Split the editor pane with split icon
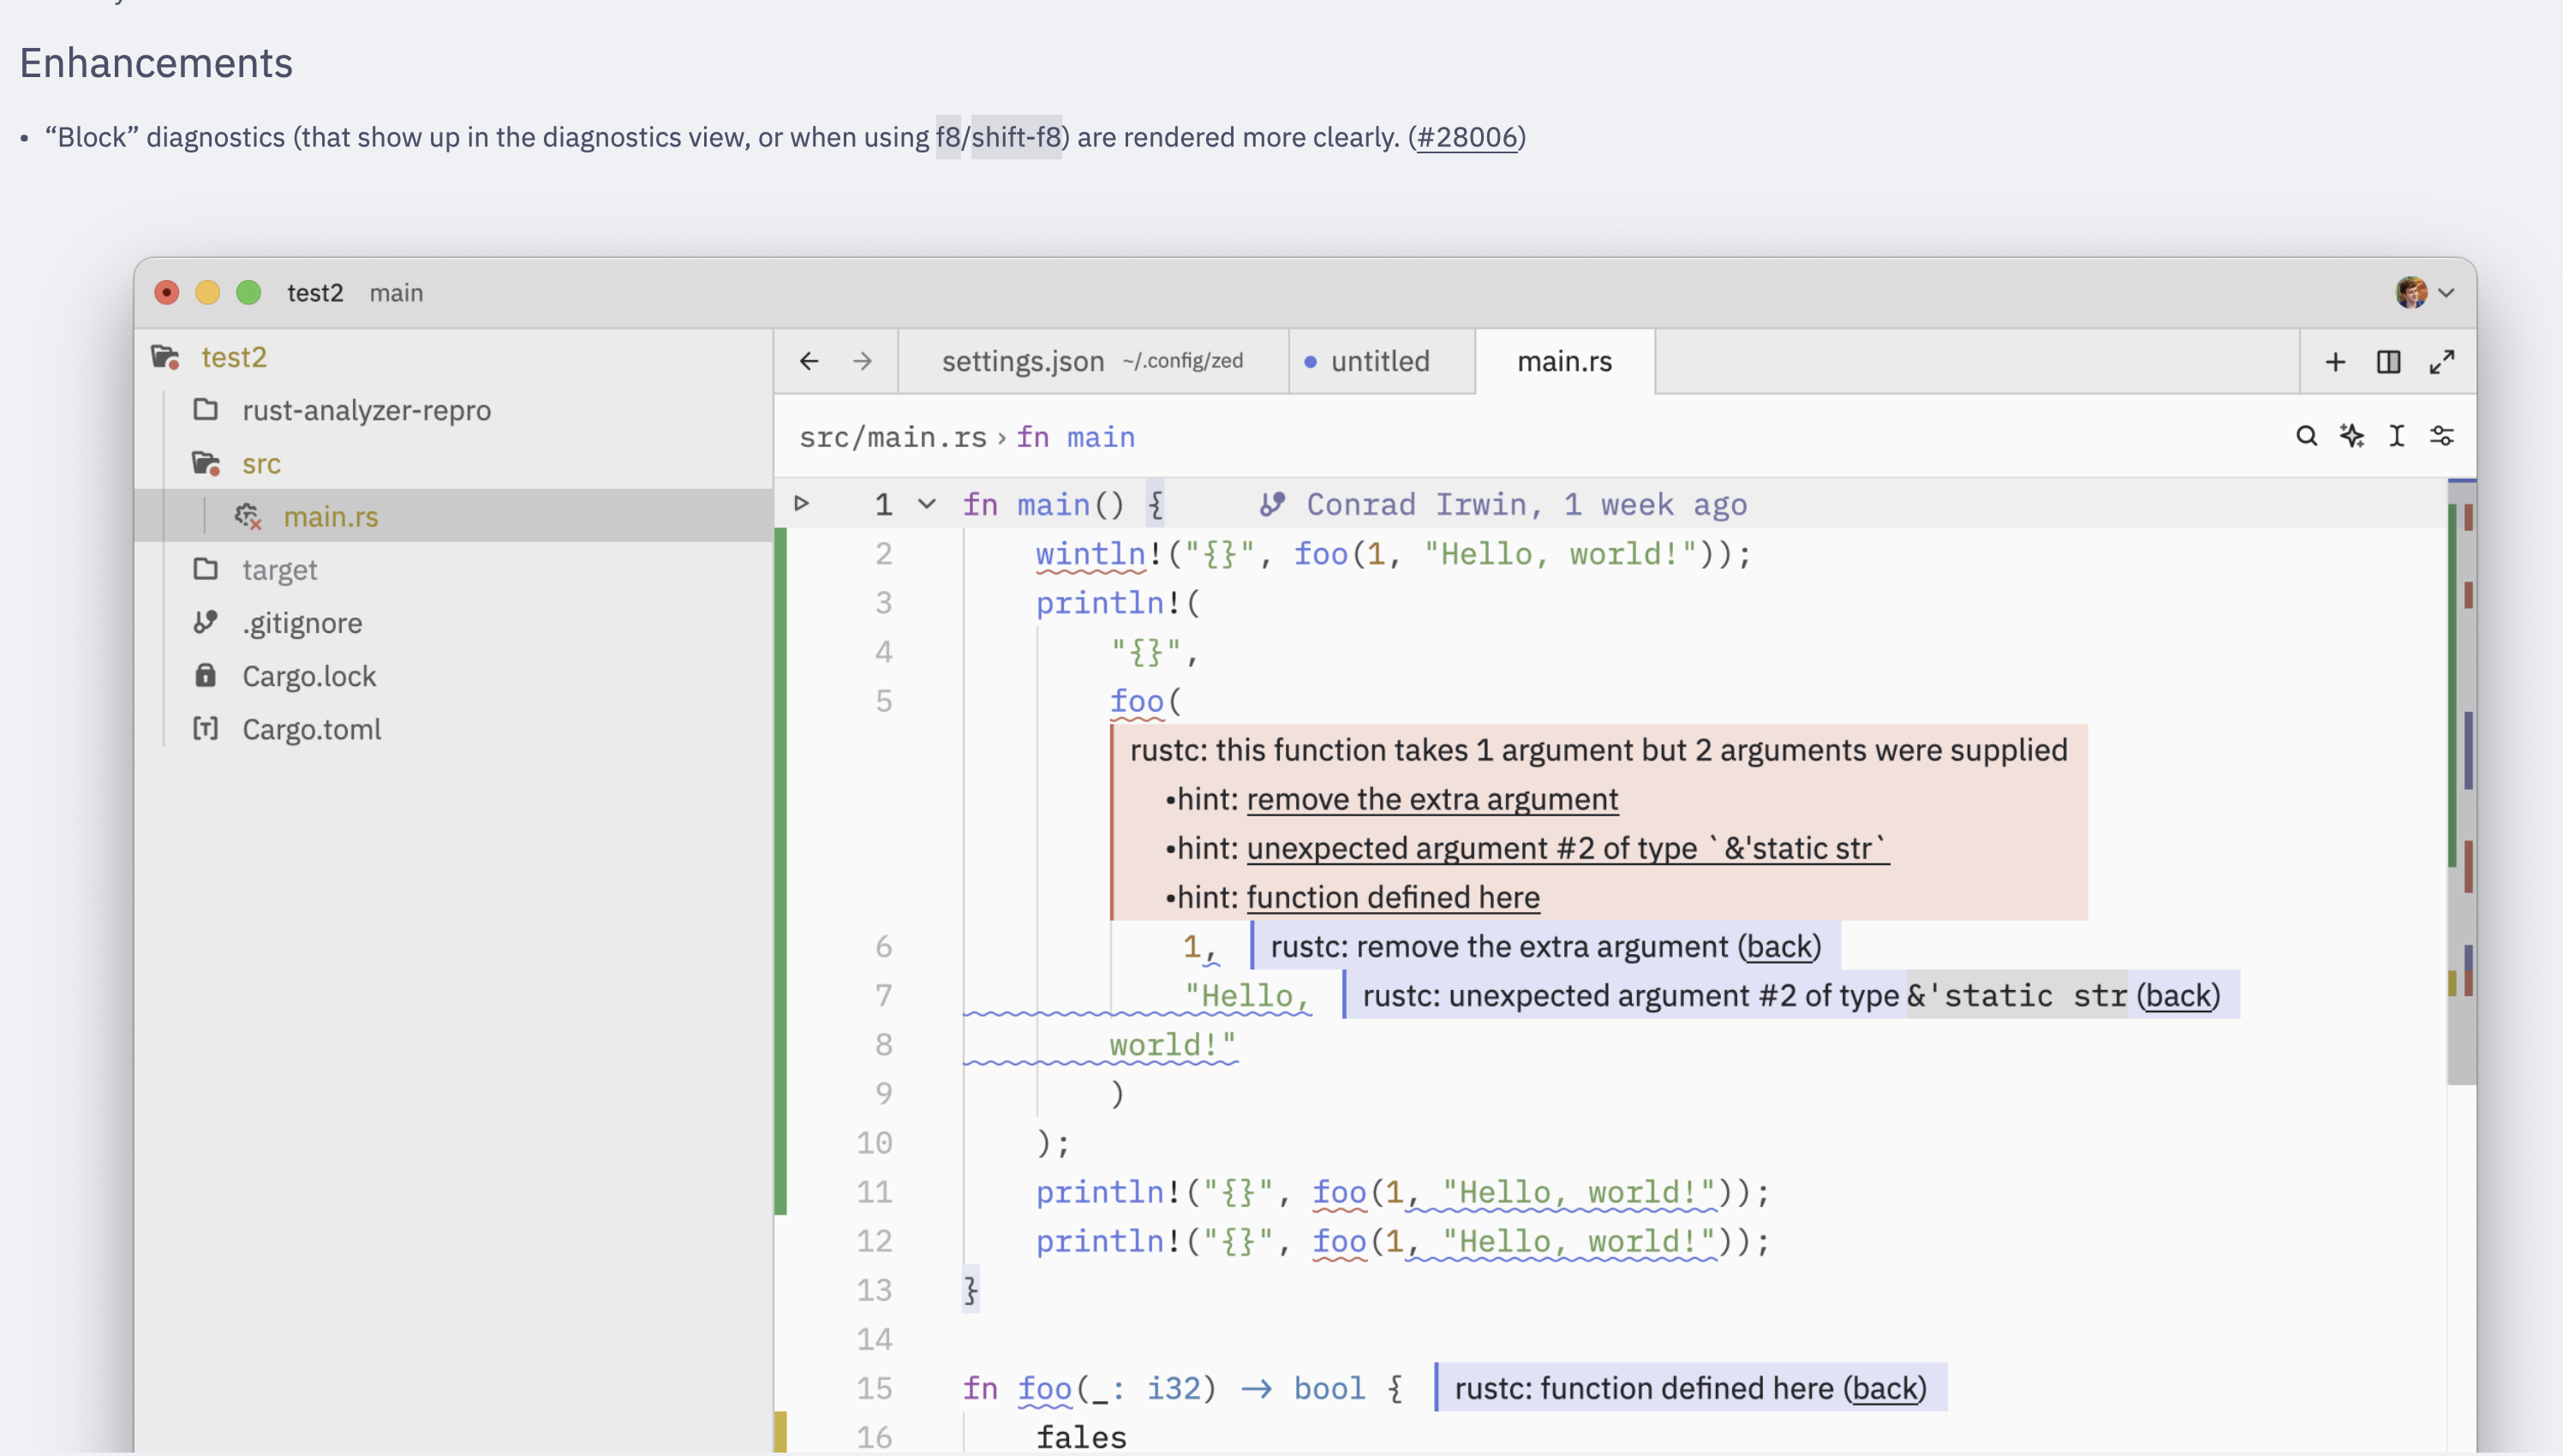Viewport: 2563px width, 1456px height. (2388, 362)
